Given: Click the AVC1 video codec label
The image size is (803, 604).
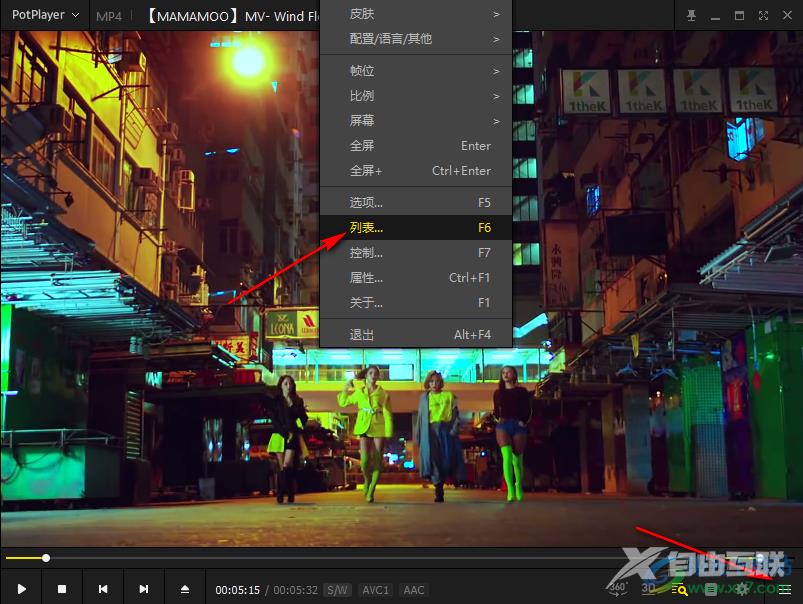Looking at the screenshot, I should coord(375,590).
